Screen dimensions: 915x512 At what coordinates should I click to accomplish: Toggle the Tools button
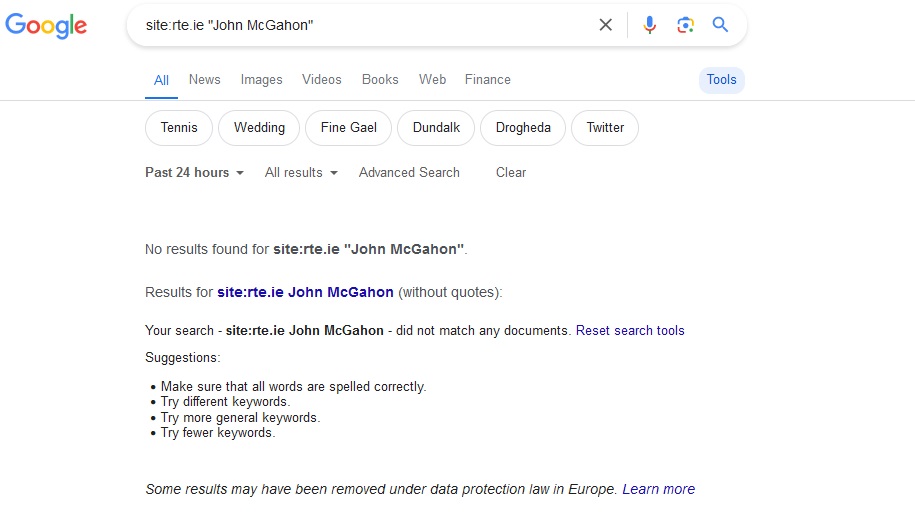tap(722, 80)
